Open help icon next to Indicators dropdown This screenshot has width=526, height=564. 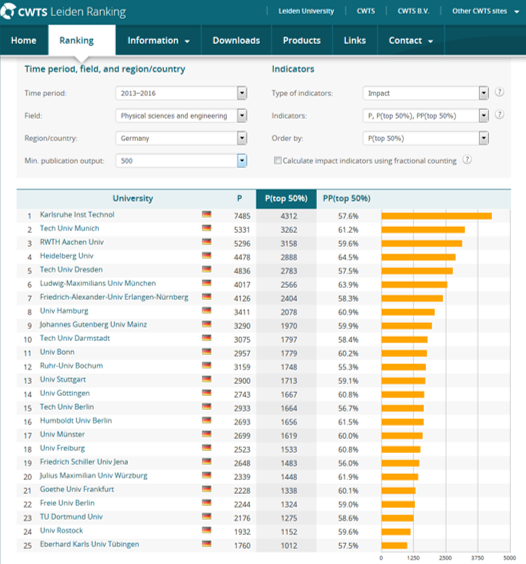point(499,115)
